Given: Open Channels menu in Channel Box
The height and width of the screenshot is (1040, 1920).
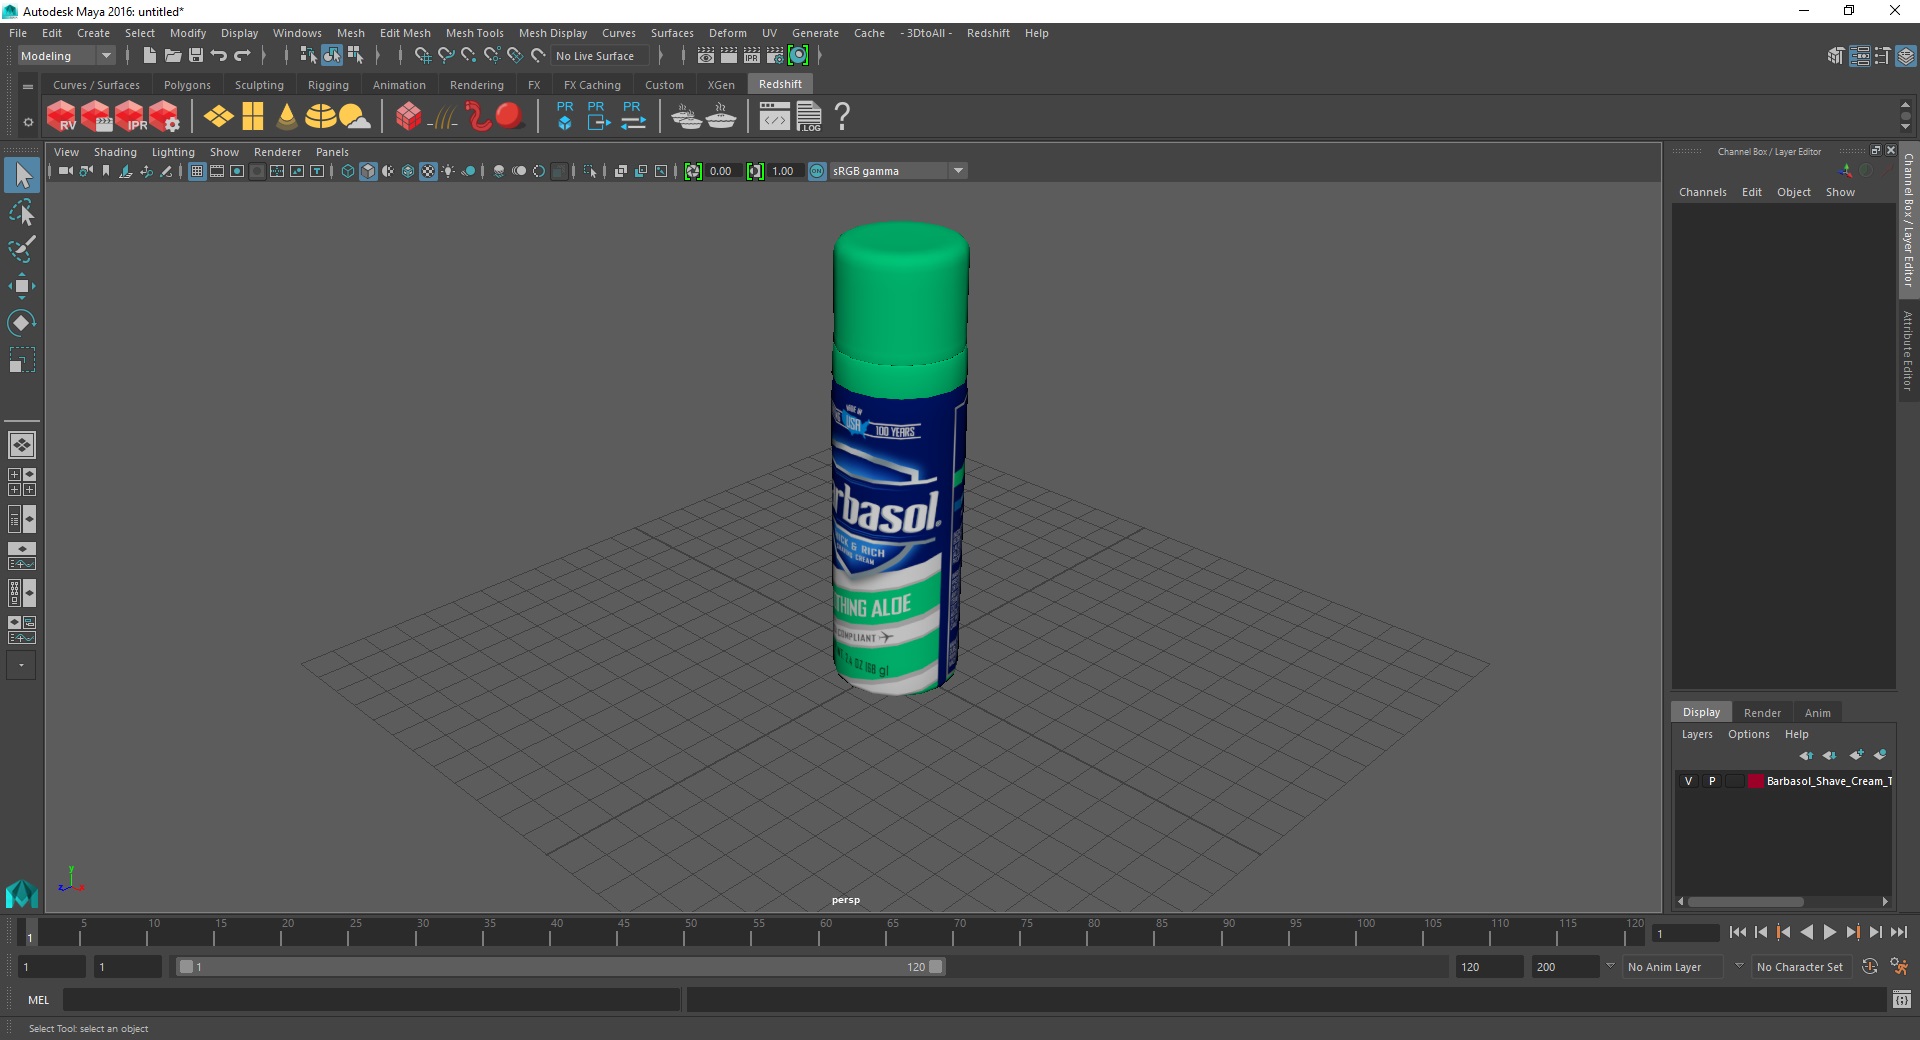Looking at the screenshot, I should click(1703, 192).
